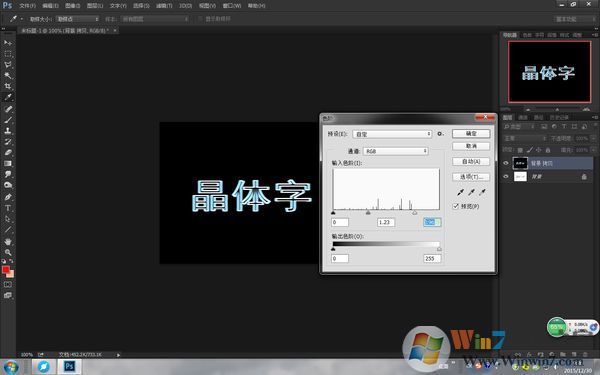The image size is (600, 375).
Task: Select the Magic Wand tool
Action: pyautogui.click(x=8, y=75)
